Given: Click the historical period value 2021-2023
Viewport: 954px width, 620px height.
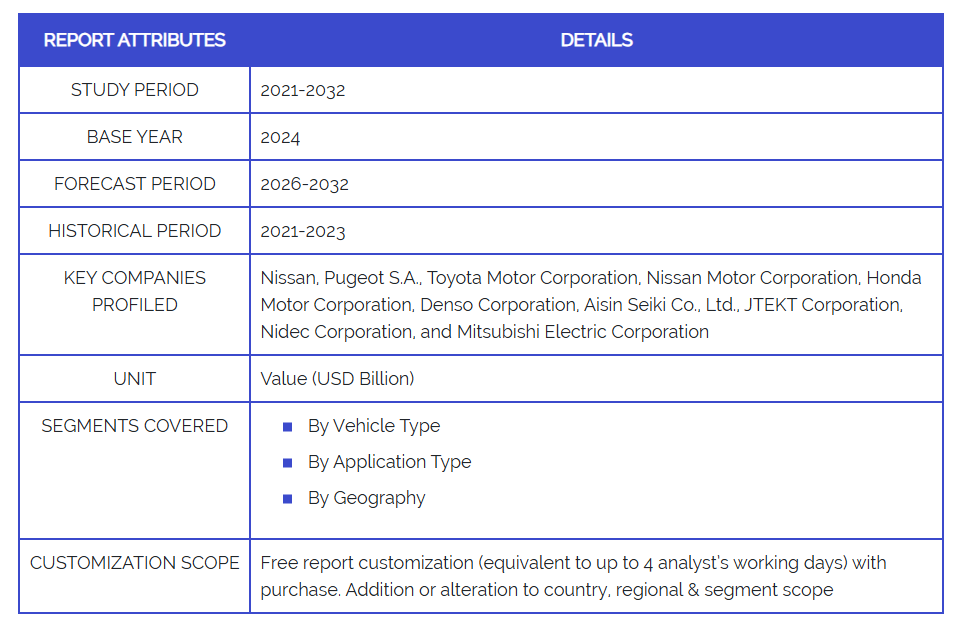Looking at the screenshot, I should point(303,231).
